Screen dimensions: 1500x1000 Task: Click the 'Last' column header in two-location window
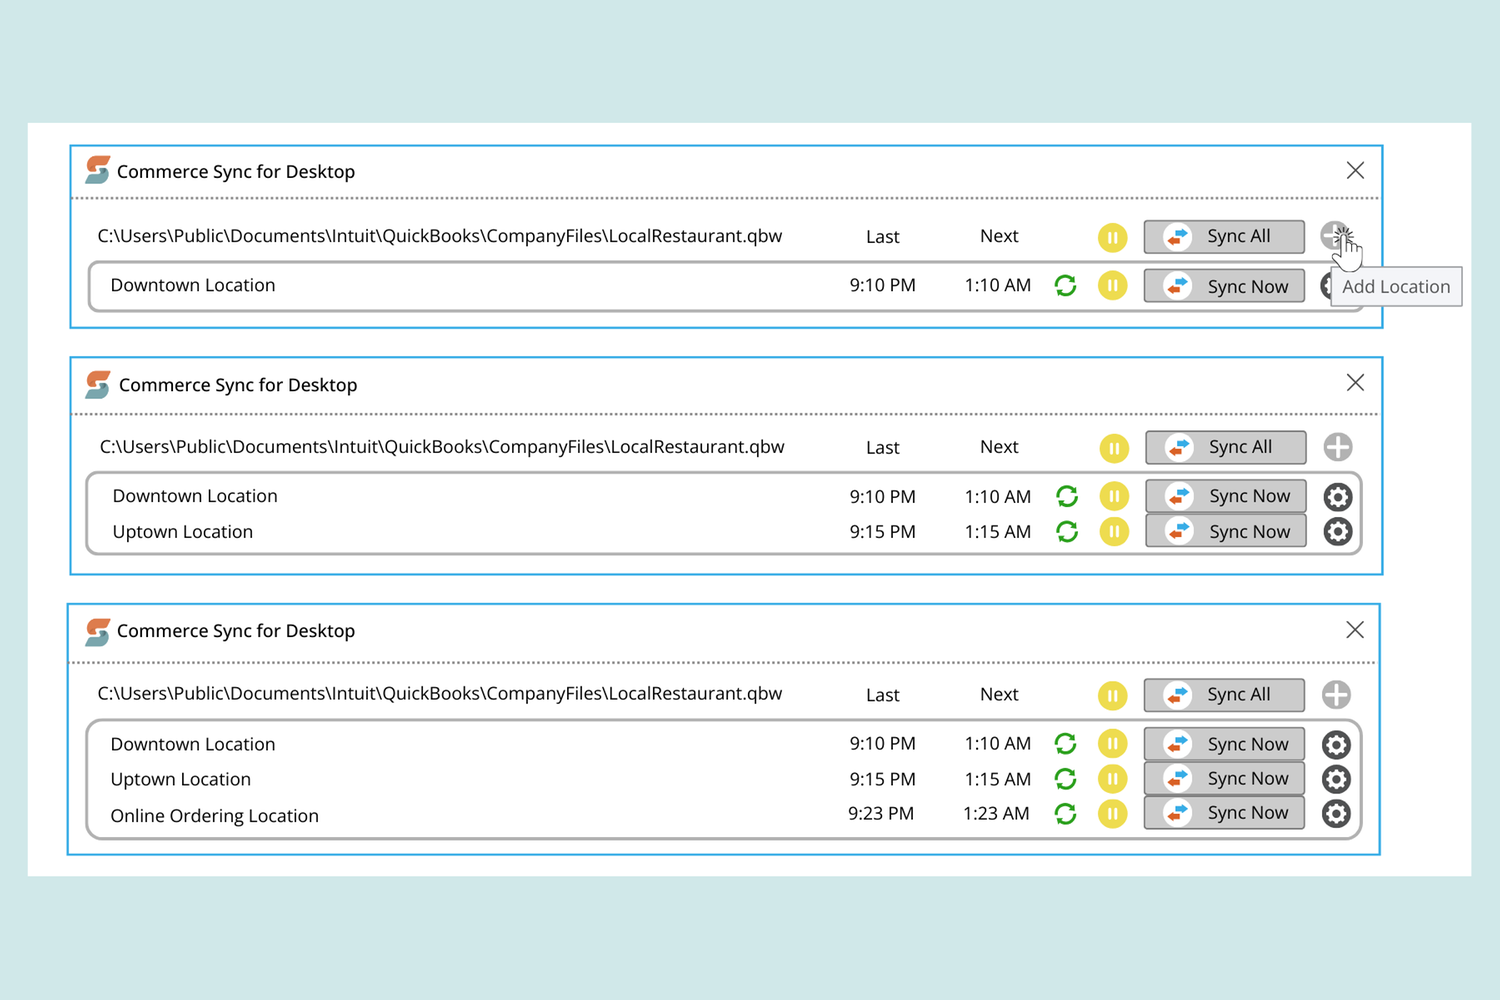point(883,448)
